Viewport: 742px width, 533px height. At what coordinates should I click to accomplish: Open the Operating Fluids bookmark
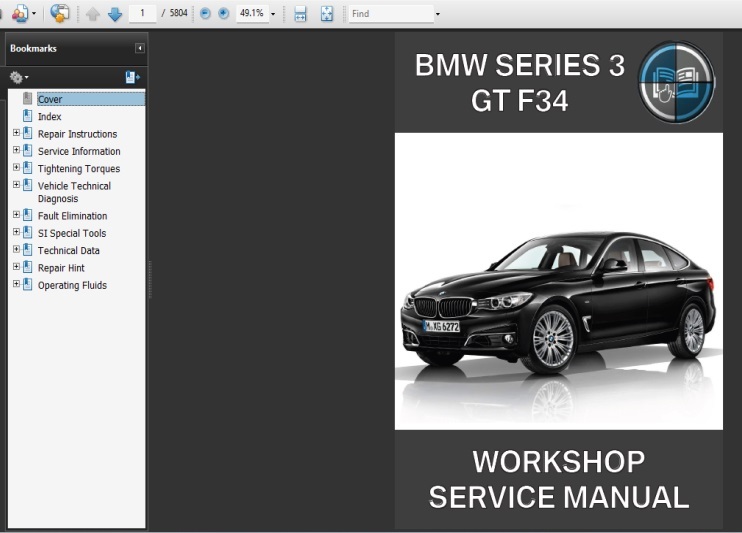coord(72,285)
